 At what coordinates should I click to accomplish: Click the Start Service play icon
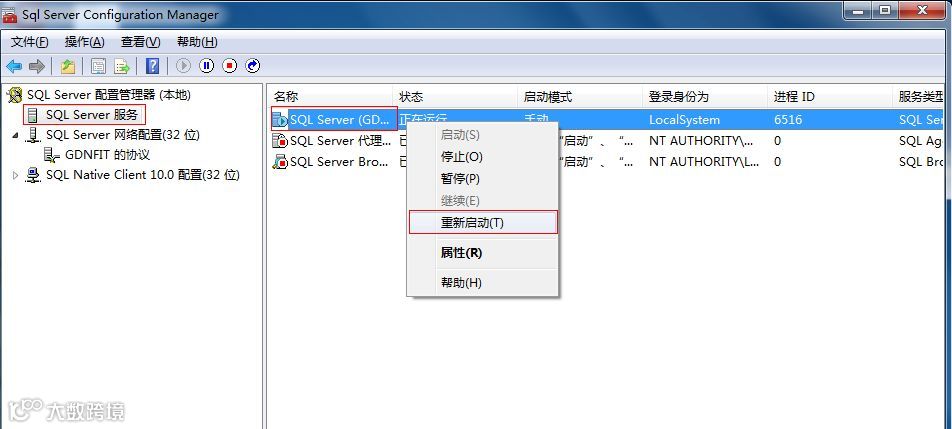pyautogui.click(x=183, y=66)
